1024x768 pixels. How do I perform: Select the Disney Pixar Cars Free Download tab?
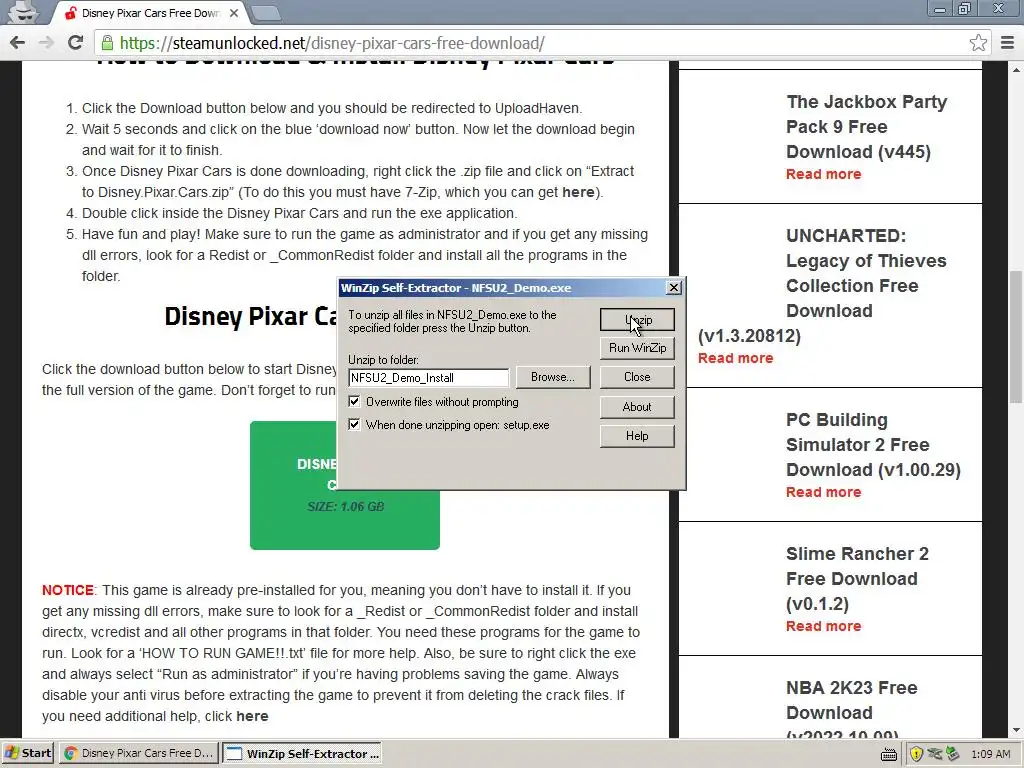point(149,13)
